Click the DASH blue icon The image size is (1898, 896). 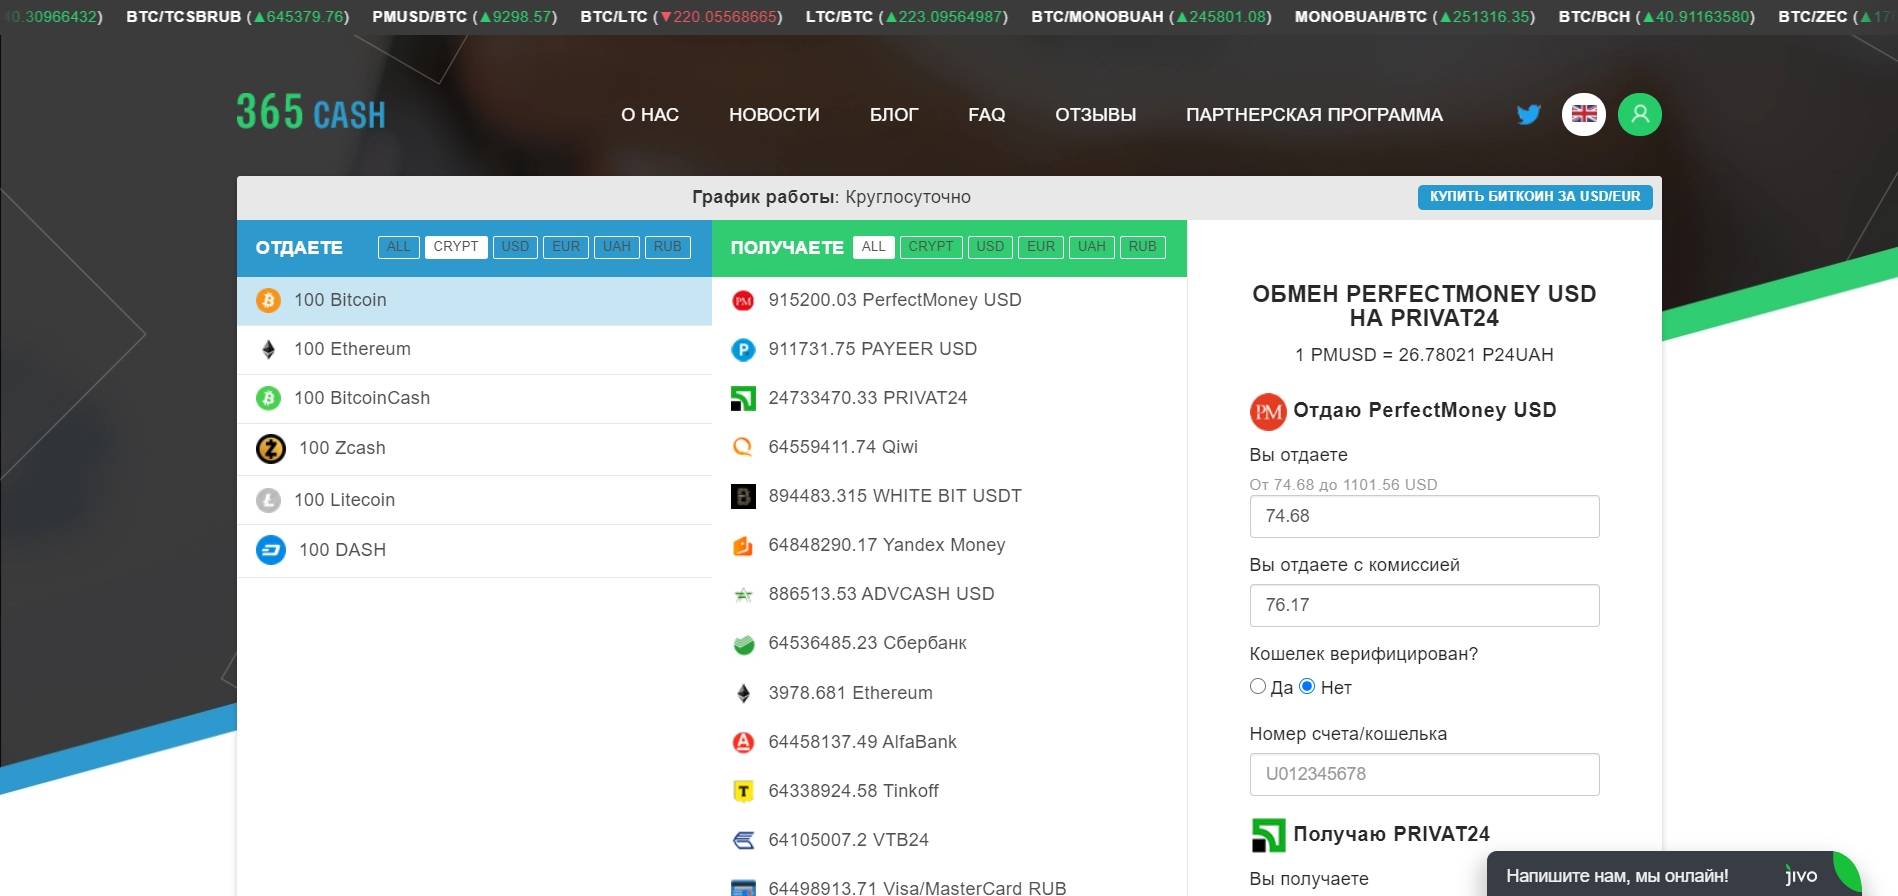[x=271, y=550]
